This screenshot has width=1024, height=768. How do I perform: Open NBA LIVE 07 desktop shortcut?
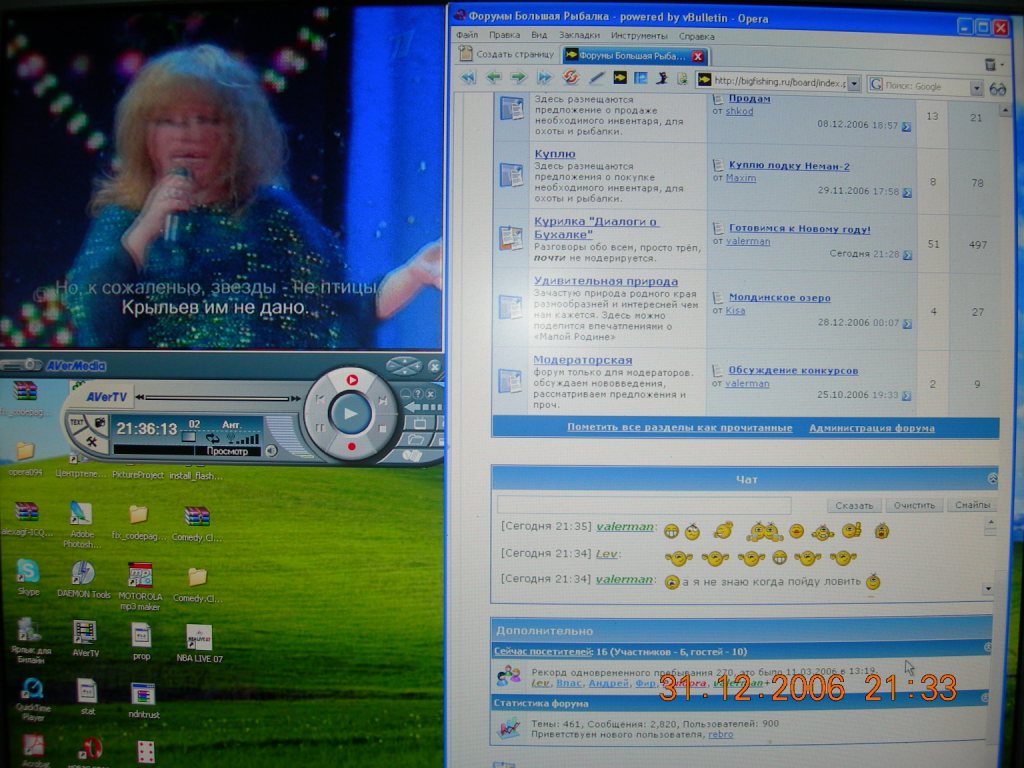click(x=199, y=643)
